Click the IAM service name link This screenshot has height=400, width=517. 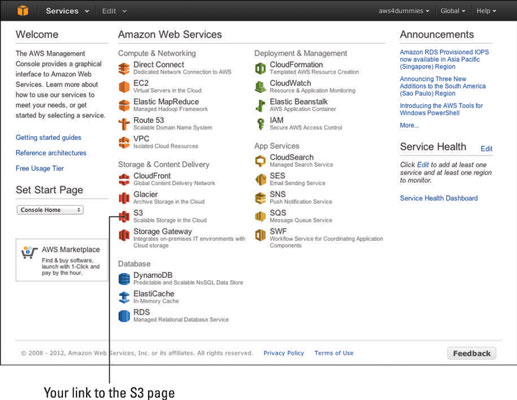tap(277, 120)
